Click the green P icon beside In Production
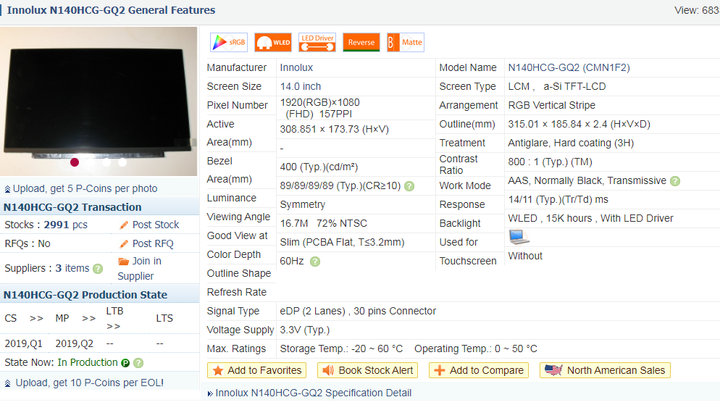Image resolution: width=720 pixels, height=405 pixels. pos(125,363)
